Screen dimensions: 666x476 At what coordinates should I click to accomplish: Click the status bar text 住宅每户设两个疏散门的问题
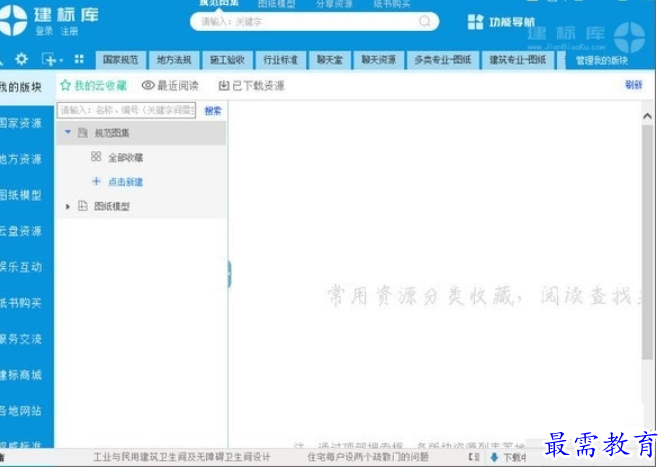click(368, 457)
